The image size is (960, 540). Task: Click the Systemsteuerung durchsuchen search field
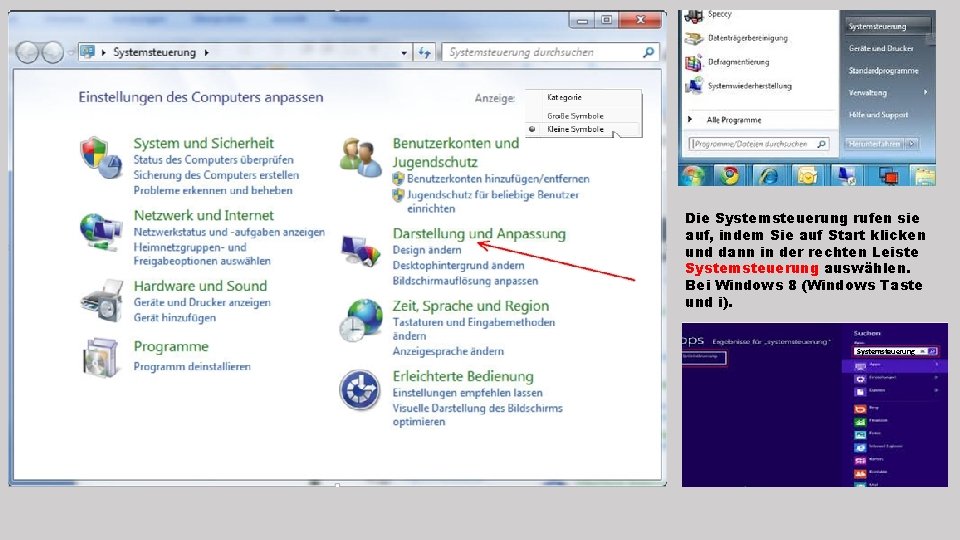[x=551, y=53]
